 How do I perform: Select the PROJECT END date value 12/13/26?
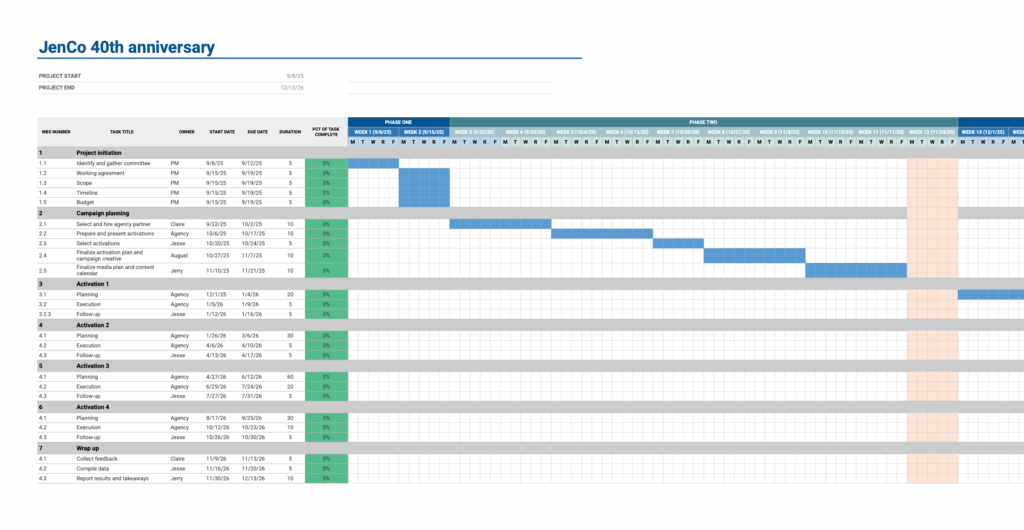pyautogui.click(x=292, y=88)
